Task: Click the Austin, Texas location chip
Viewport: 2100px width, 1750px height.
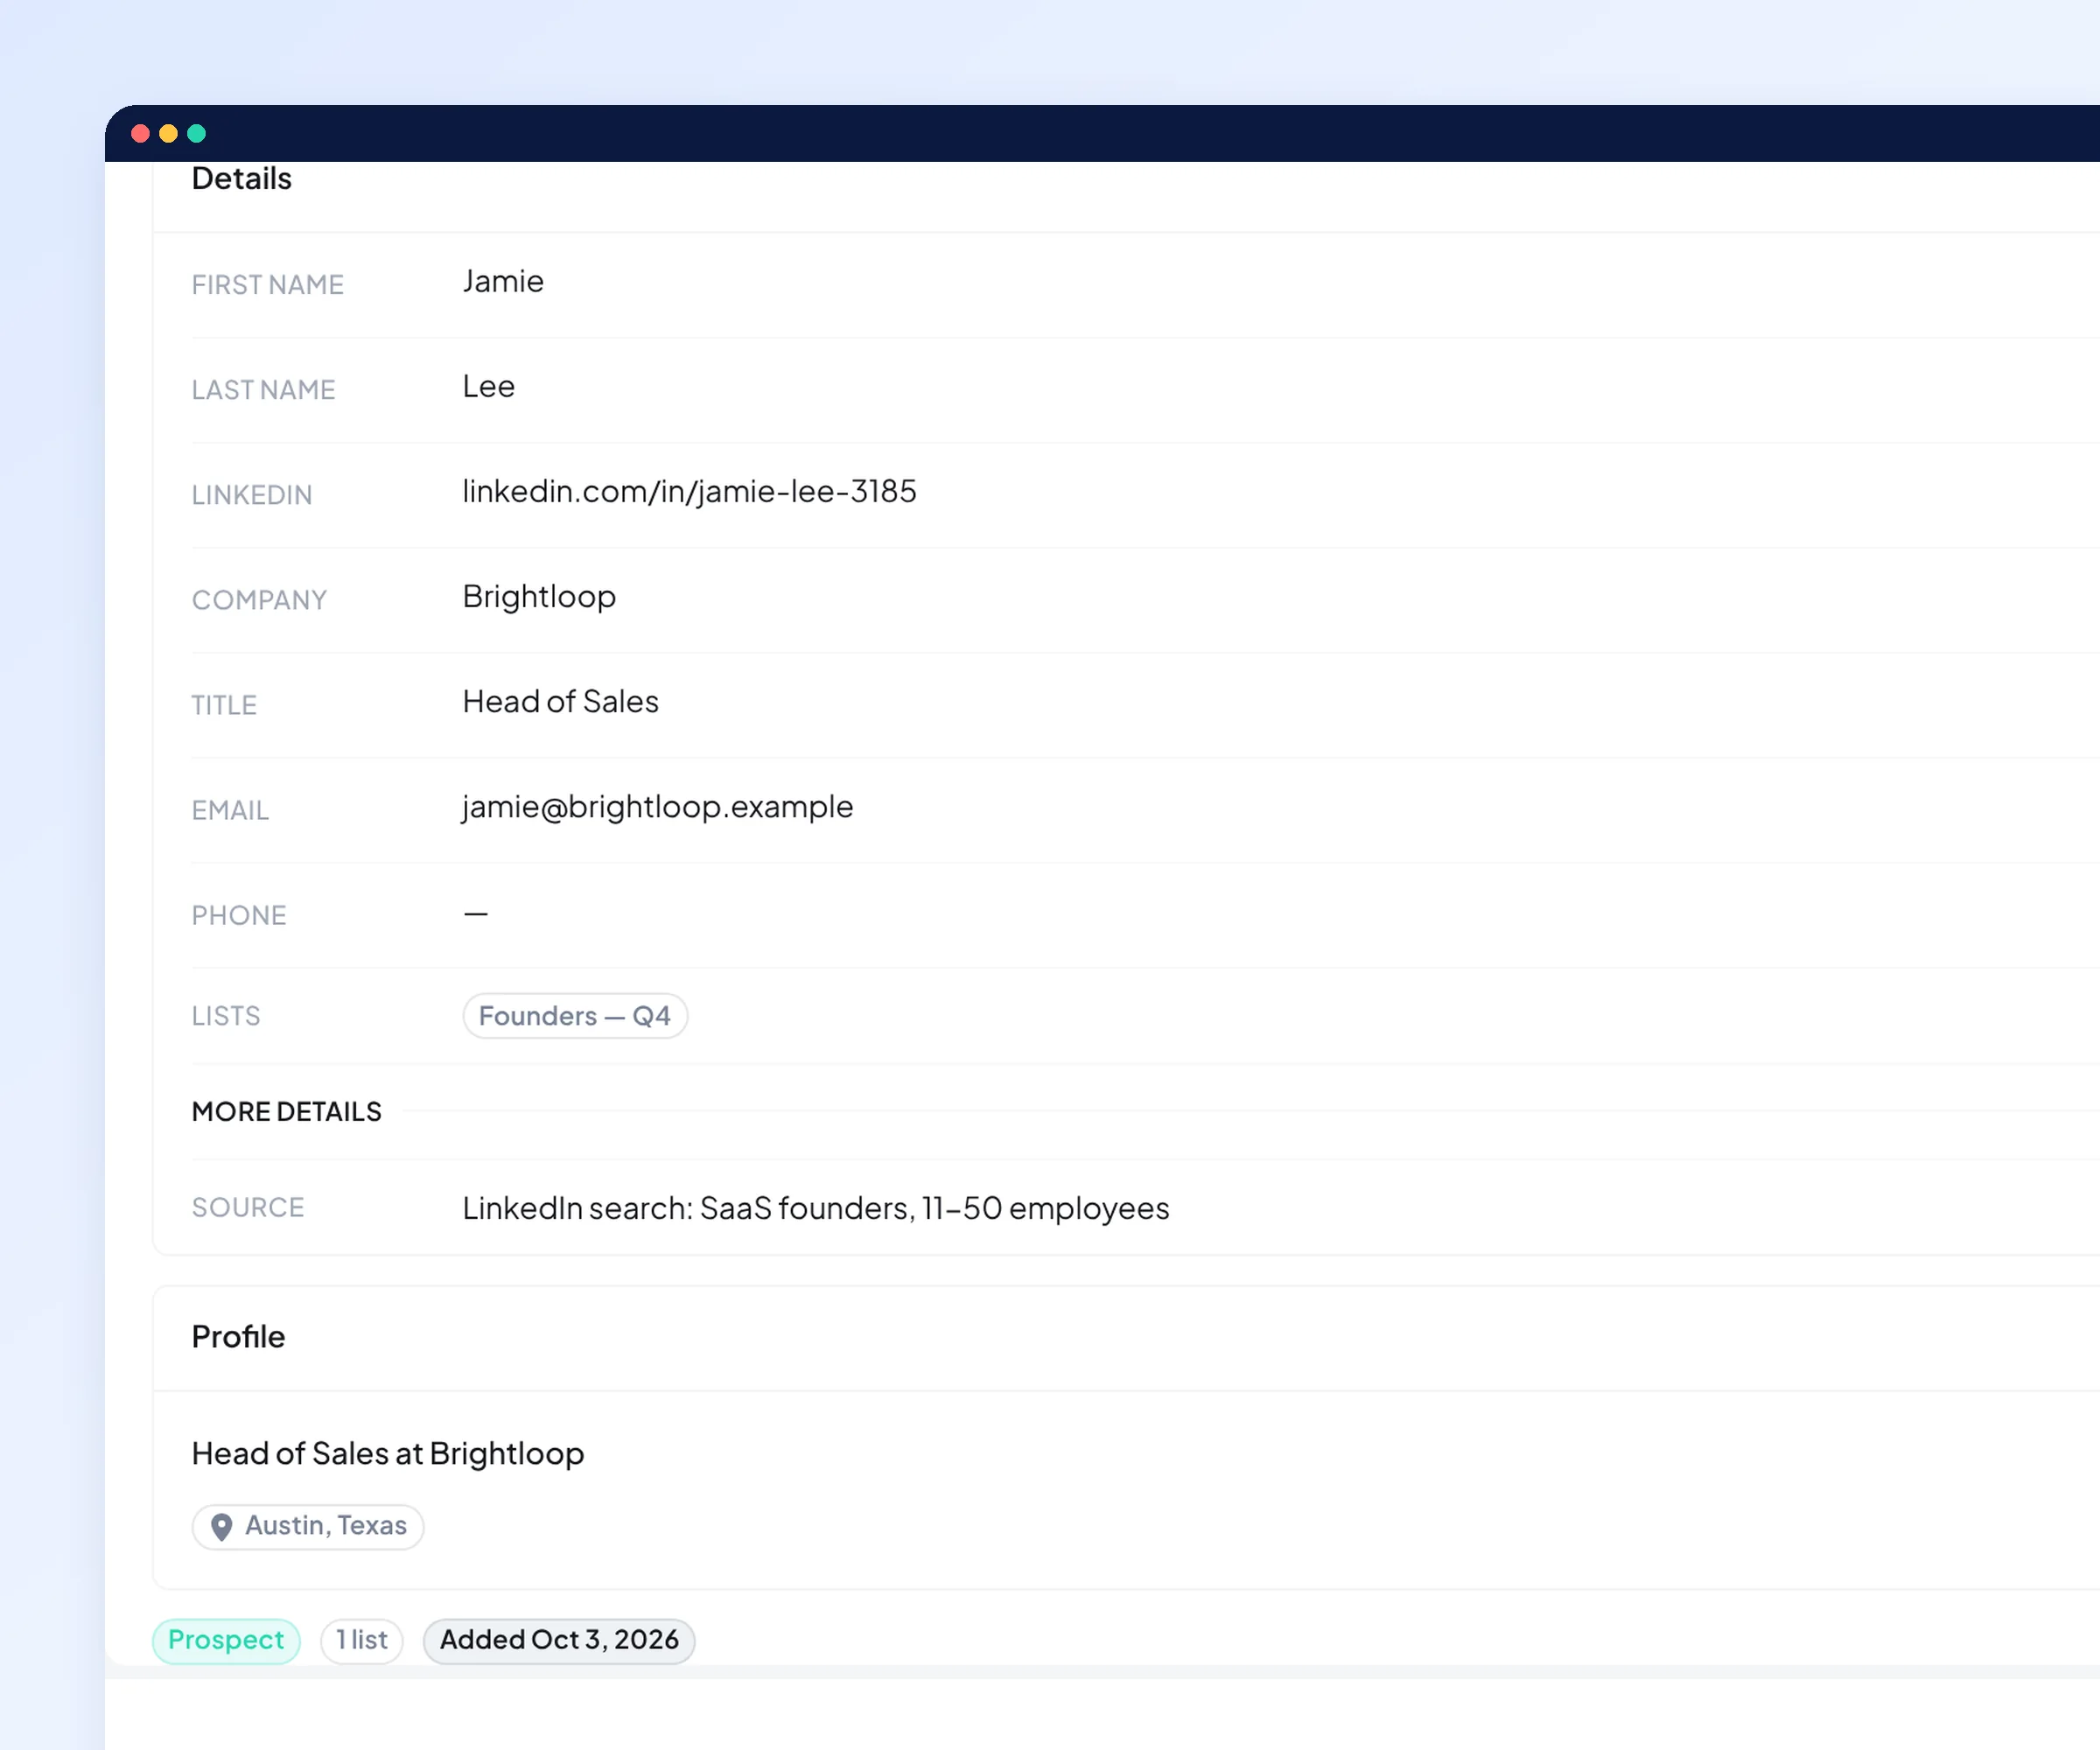Action: (308, 1527)
